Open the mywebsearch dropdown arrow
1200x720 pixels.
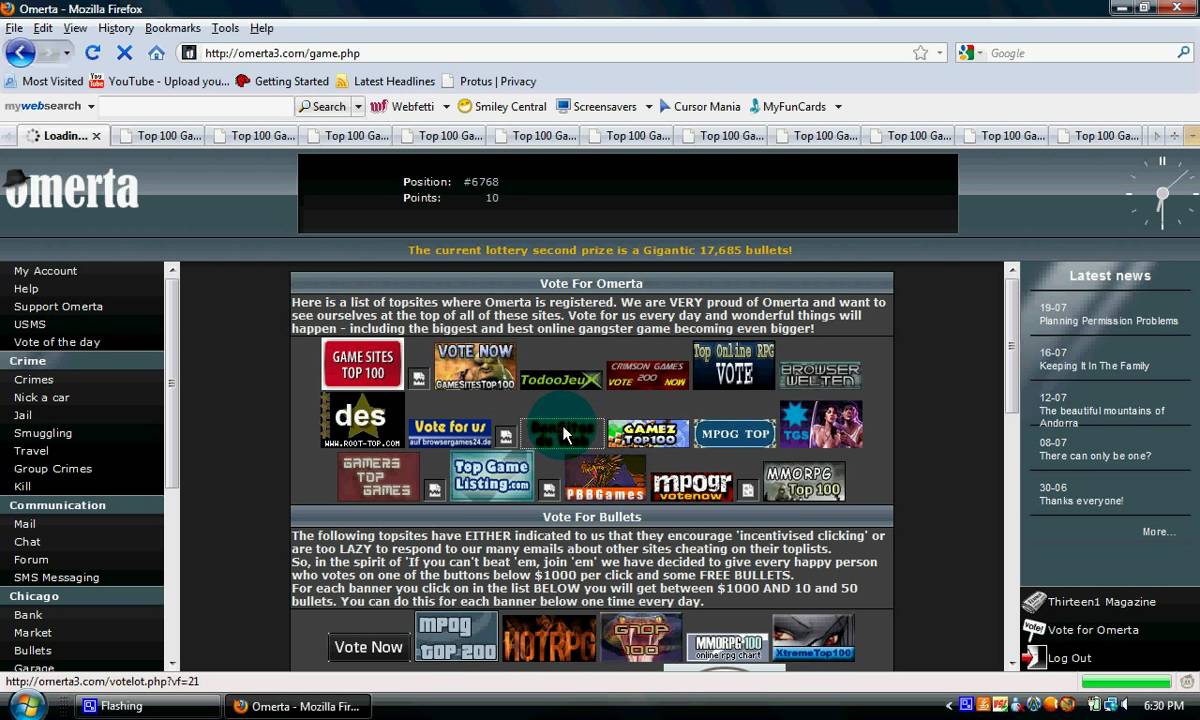[x=91, y=107]
